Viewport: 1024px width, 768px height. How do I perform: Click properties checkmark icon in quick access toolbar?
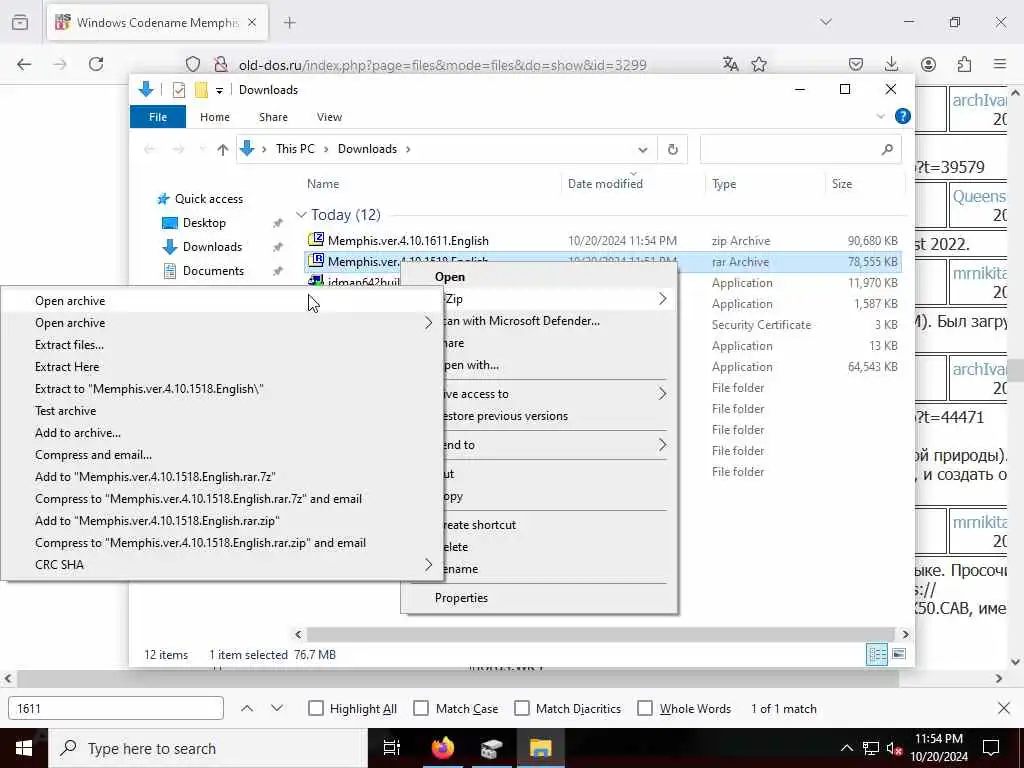pyautogui.click(x=178, y=90)
